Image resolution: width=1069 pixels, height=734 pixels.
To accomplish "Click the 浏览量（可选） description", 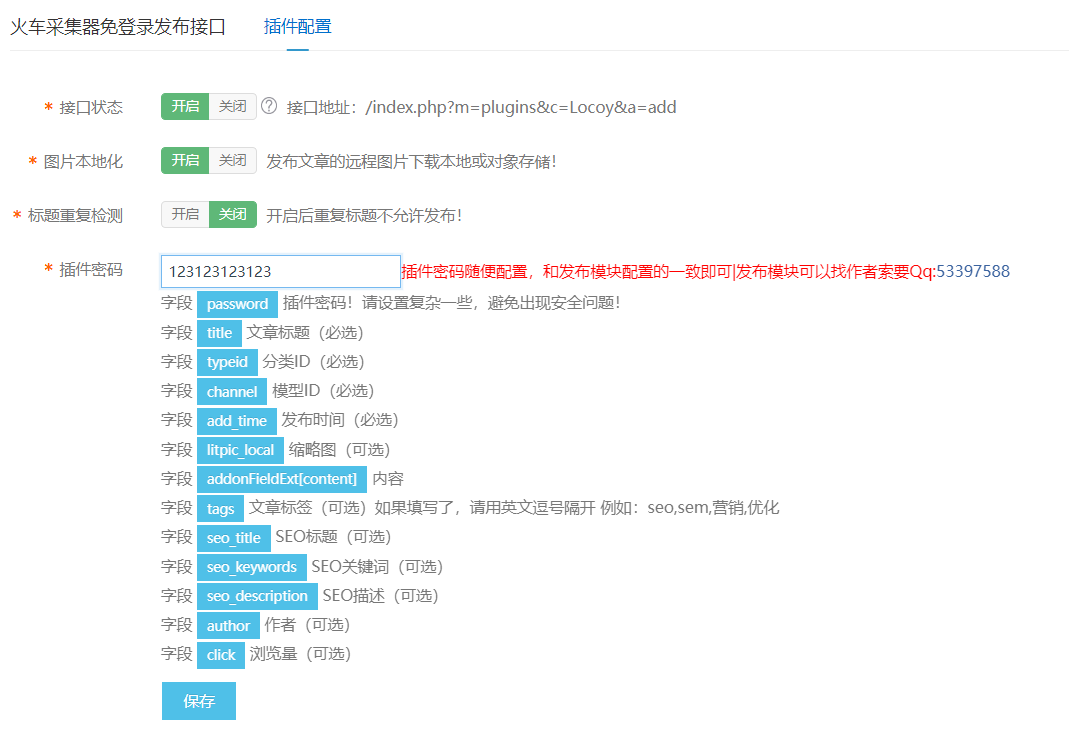I will pyautogui.click(x=301, y=654).
